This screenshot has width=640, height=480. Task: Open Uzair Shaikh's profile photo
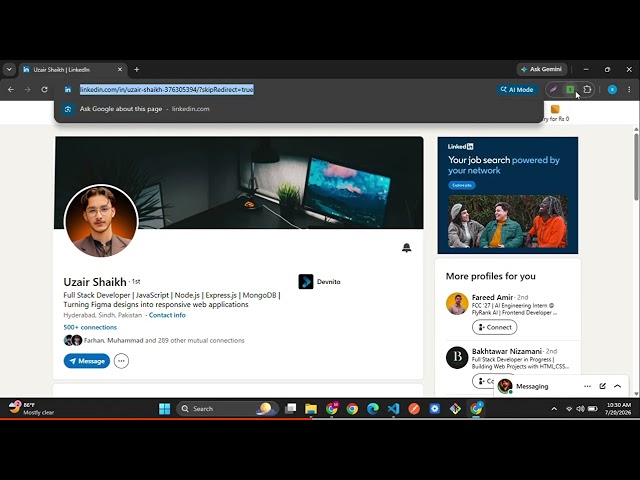(101, 221)
